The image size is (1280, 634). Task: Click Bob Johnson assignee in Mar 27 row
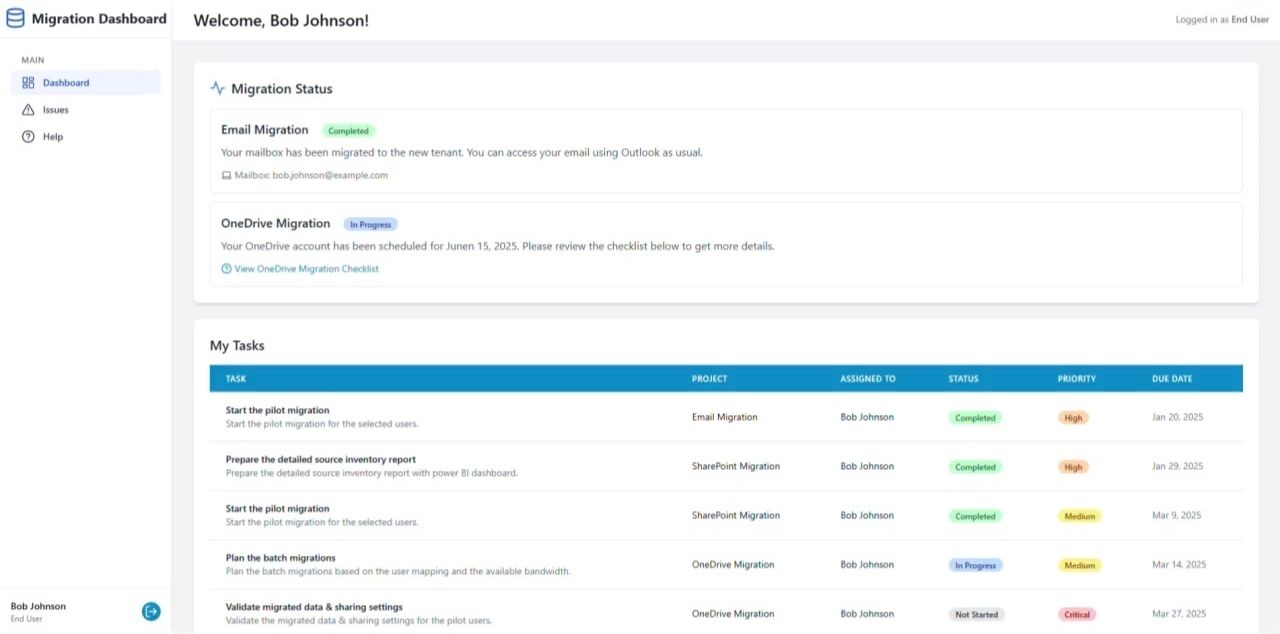pyautogui.click(x=867, y=614)
